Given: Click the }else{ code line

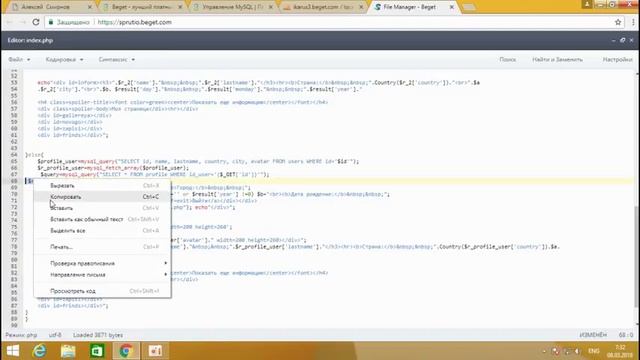Looking at the screenshot, I should point(34,155).
